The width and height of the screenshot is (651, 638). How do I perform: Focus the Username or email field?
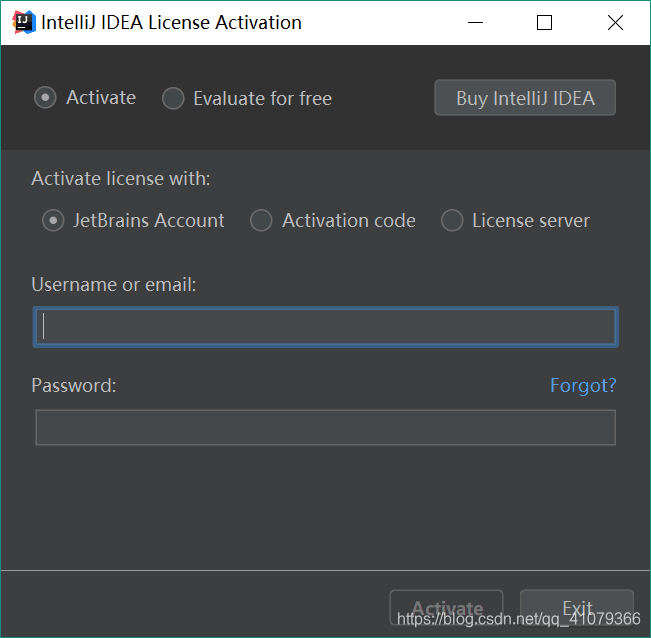point(326,327)
